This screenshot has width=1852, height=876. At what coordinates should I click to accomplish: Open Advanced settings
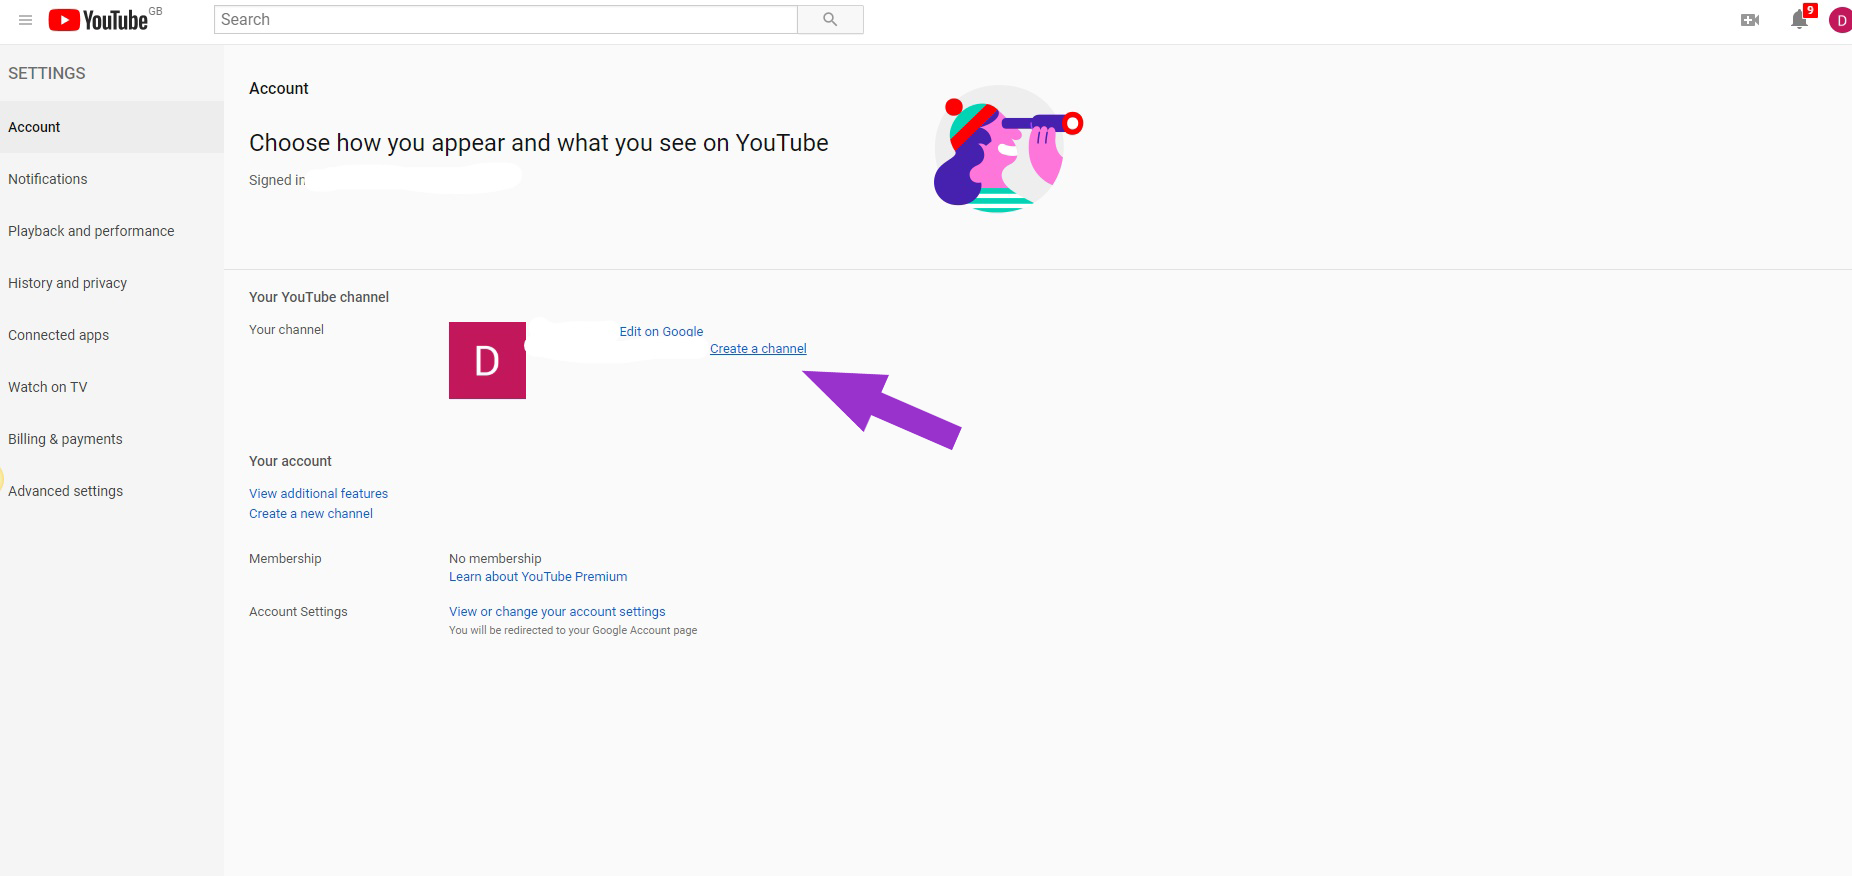pyautogui.click(x=112, y=491)
